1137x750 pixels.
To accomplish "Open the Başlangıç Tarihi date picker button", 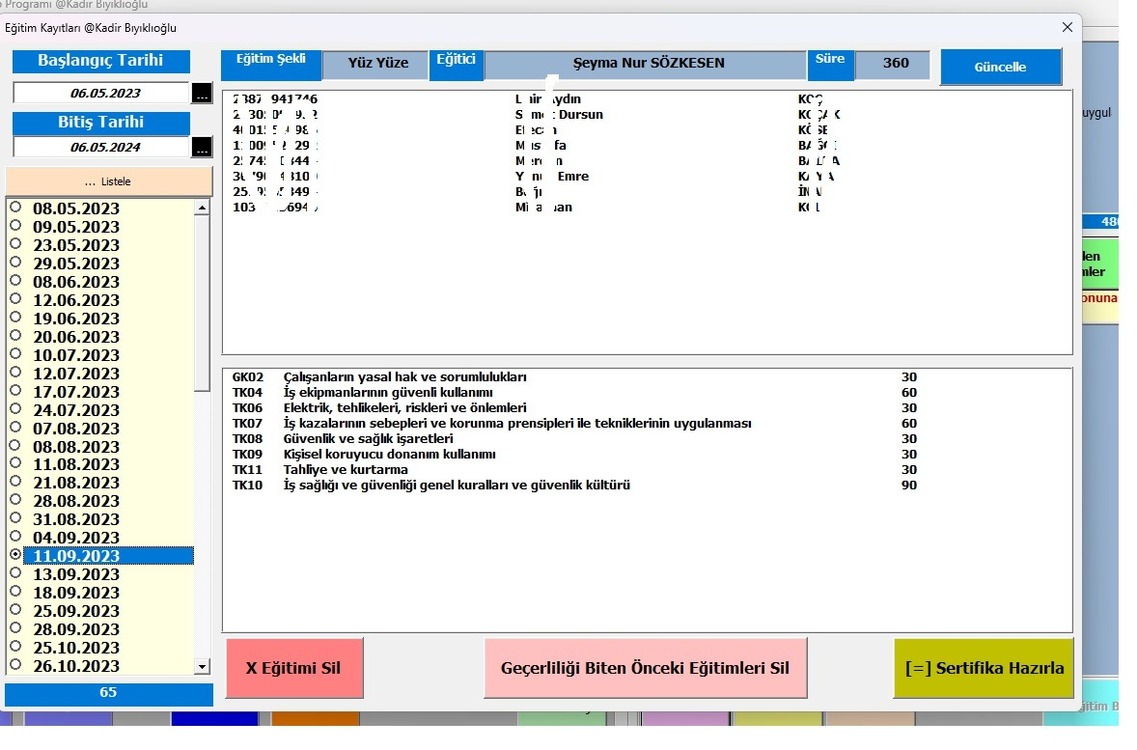I will 204,94.
